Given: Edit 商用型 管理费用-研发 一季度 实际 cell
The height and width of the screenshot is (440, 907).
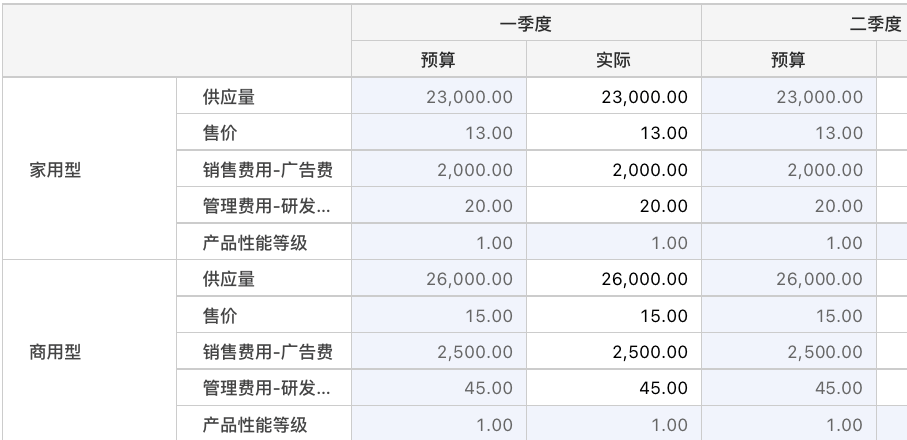Looking at the screenshot, I should [x=614, y=387].
